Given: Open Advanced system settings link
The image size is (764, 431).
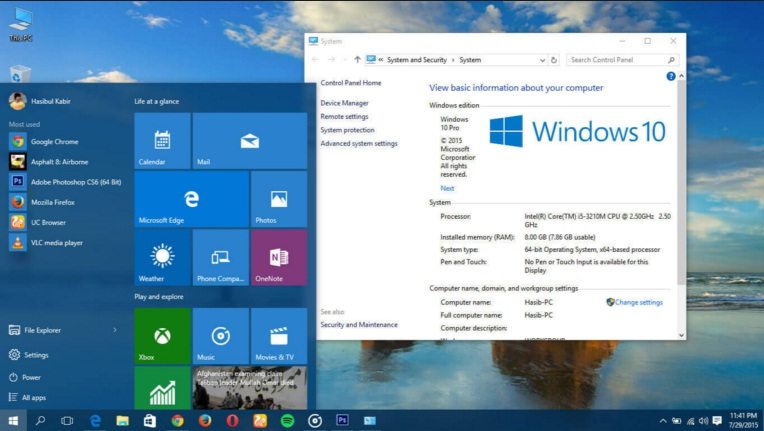Looking at the screenshot, I should (359, 144).
